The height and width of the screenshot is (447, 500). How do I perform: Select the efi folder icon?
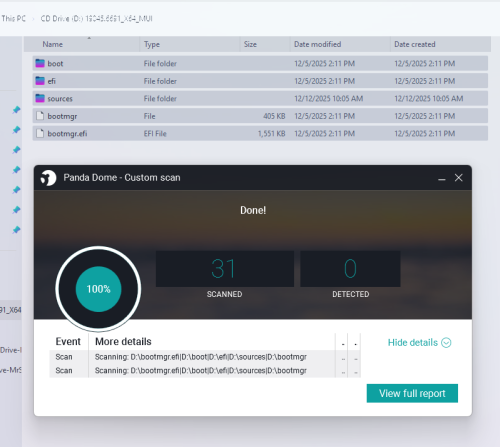(x=40, y=81)
